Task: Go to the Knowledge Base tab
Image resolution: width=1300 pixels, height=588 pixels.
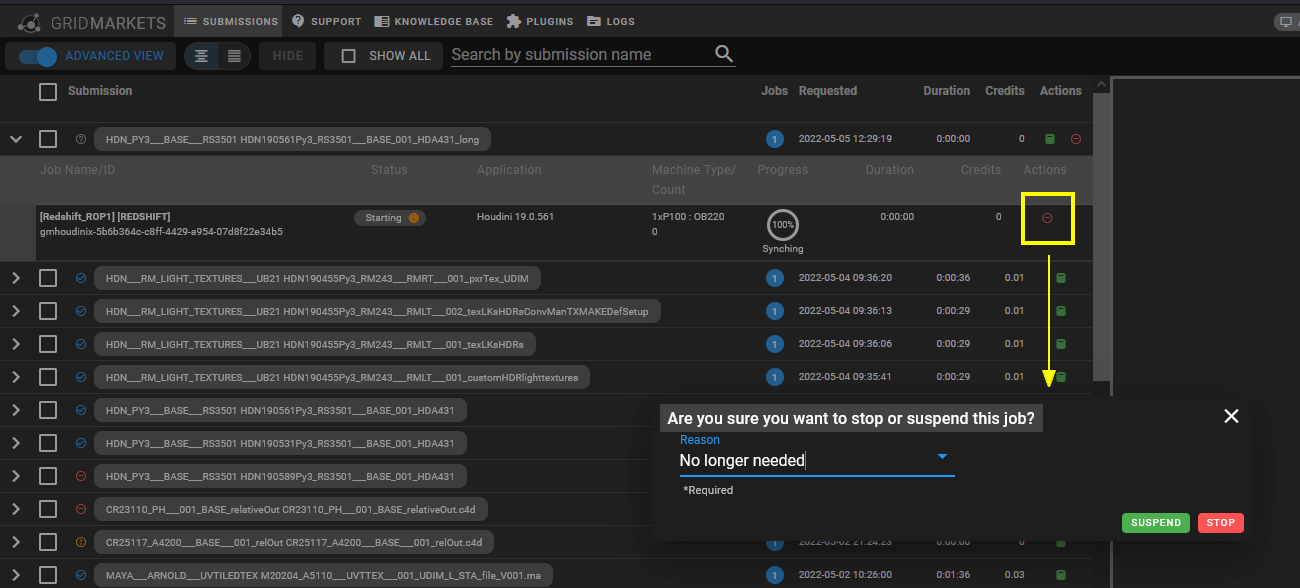Action: pos(434,21)
